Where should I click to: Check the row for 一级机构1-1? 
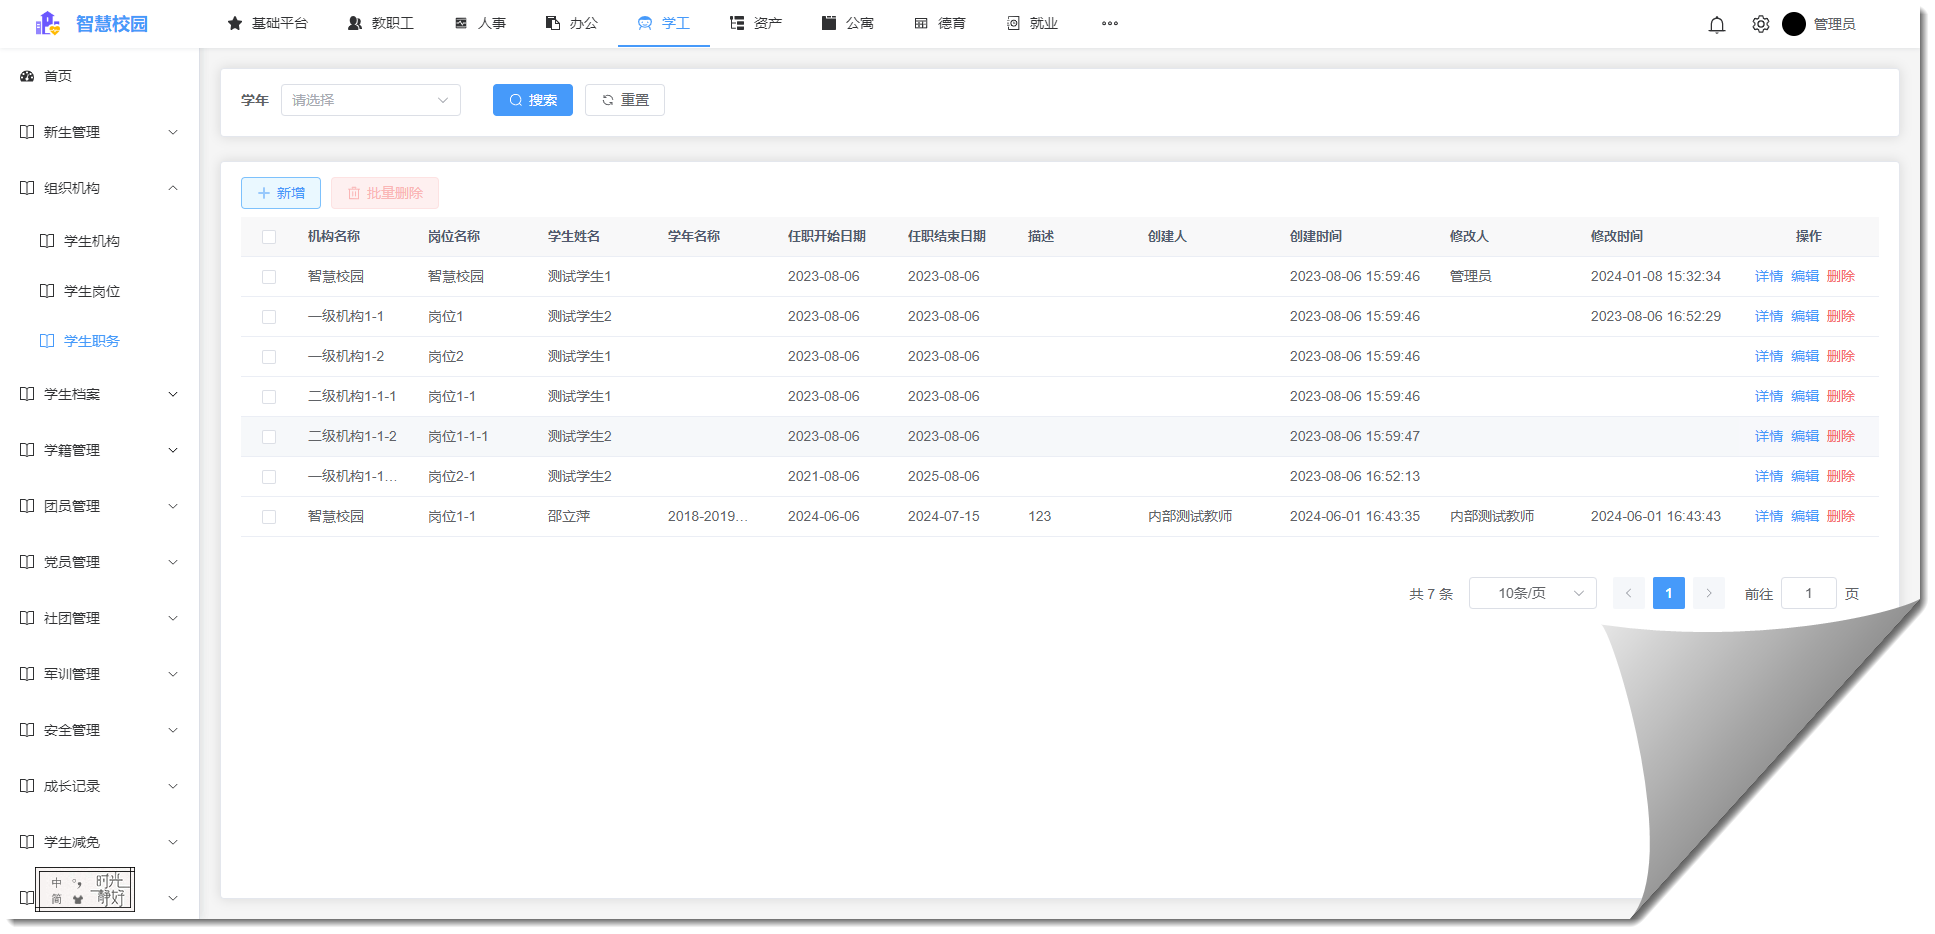(x=269, y=317)
